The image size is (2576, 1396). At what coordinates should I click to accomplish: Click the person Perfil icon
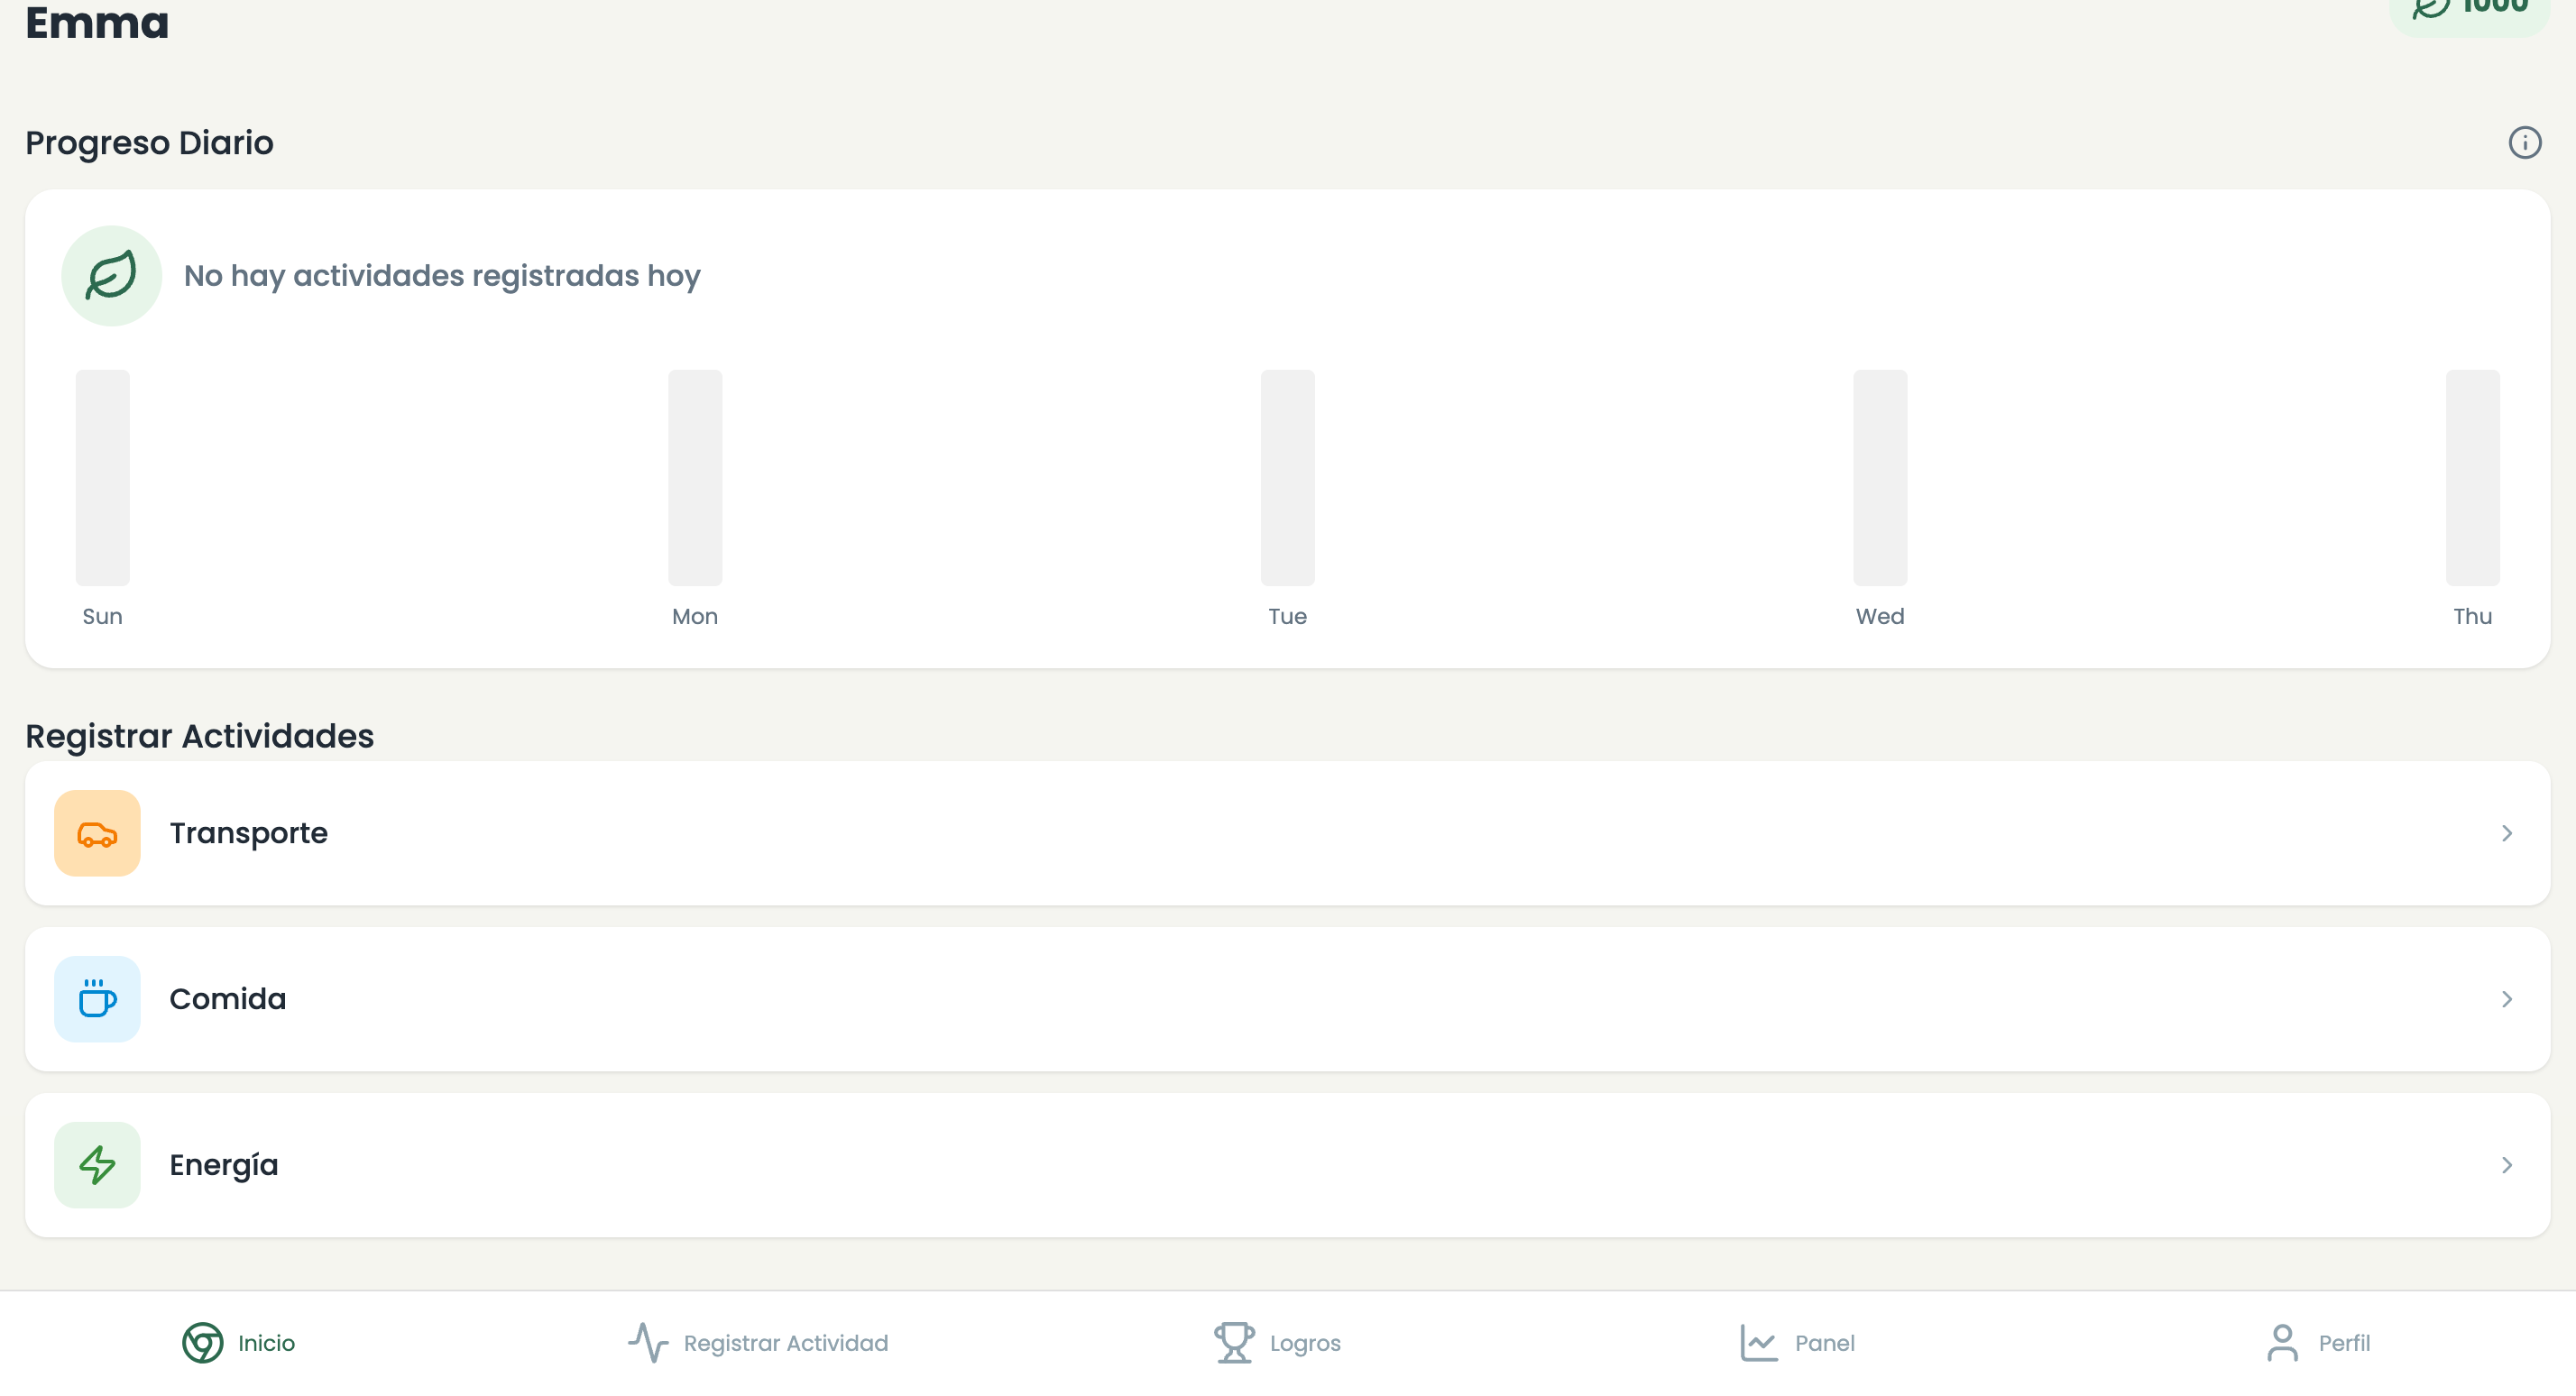(2283, 1343)
